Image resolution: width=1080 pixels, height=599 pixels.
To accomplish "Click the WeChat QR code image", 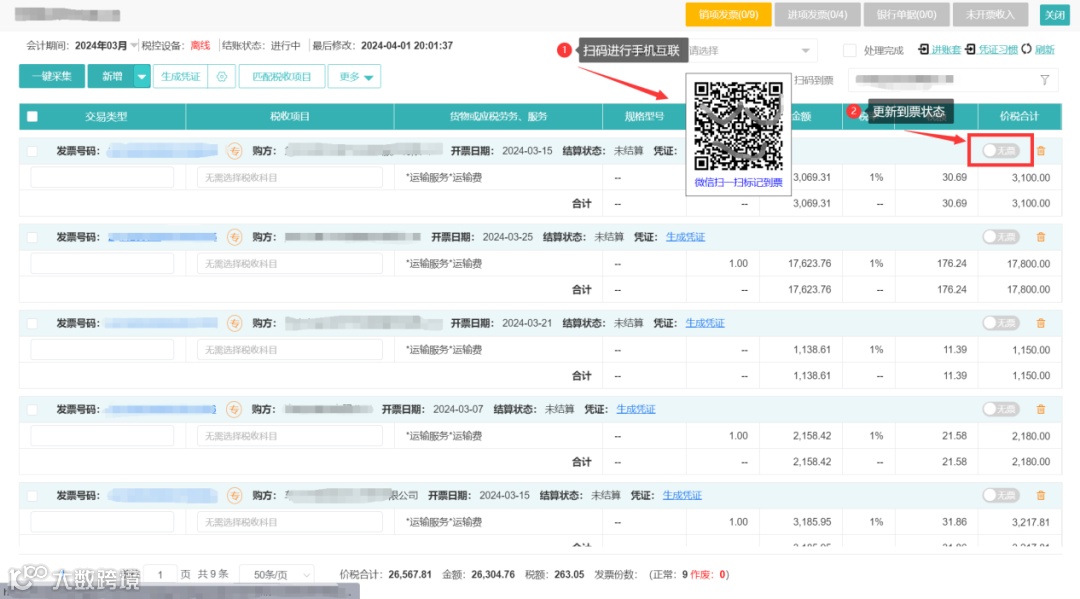I will tap(738, 127).
